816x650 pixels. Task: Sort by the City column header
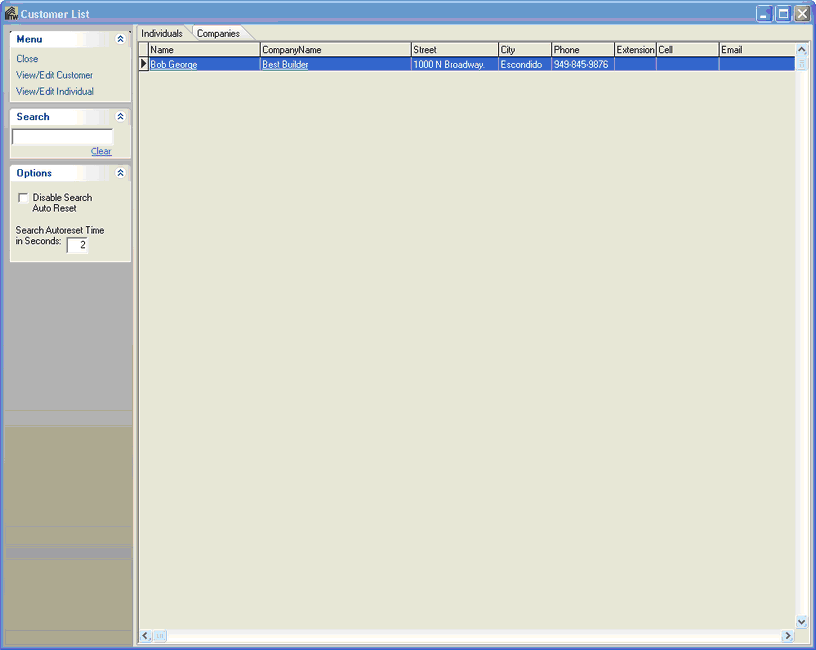tap(524, 49)
